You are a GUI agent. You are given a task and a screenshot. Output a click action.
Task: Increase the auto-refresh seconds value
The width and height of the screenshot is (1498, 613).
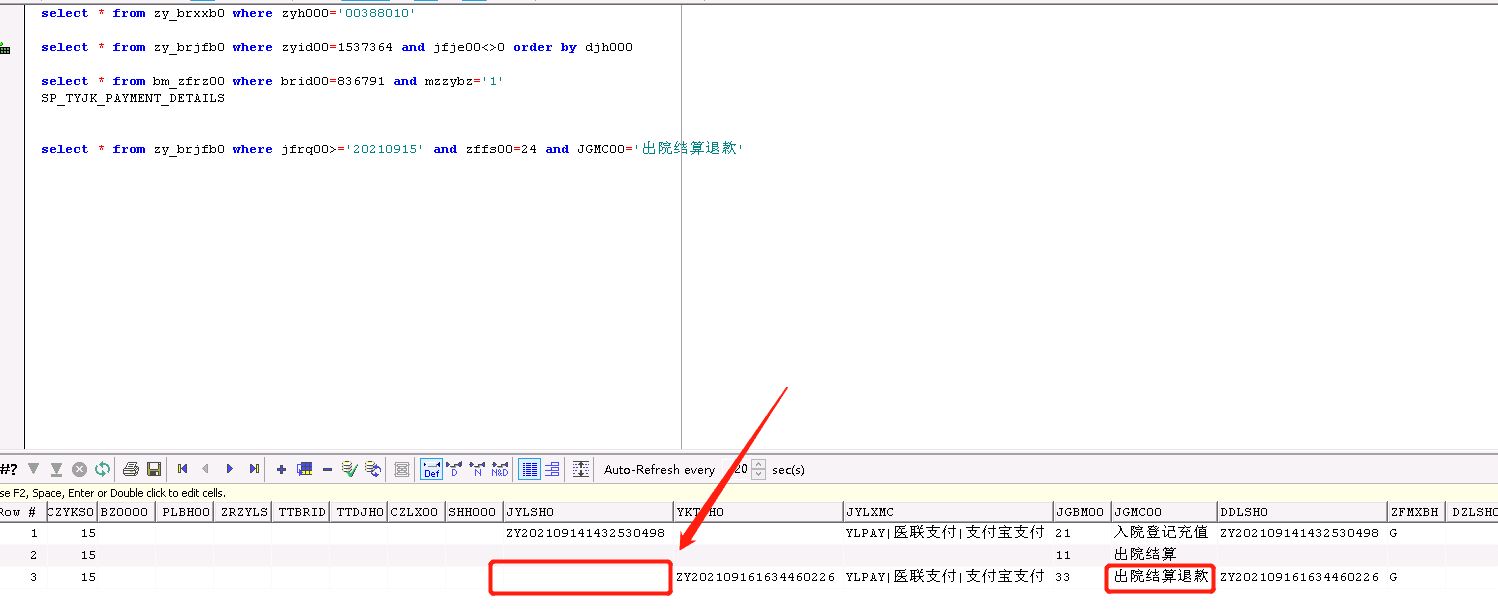tap(758, 464)
